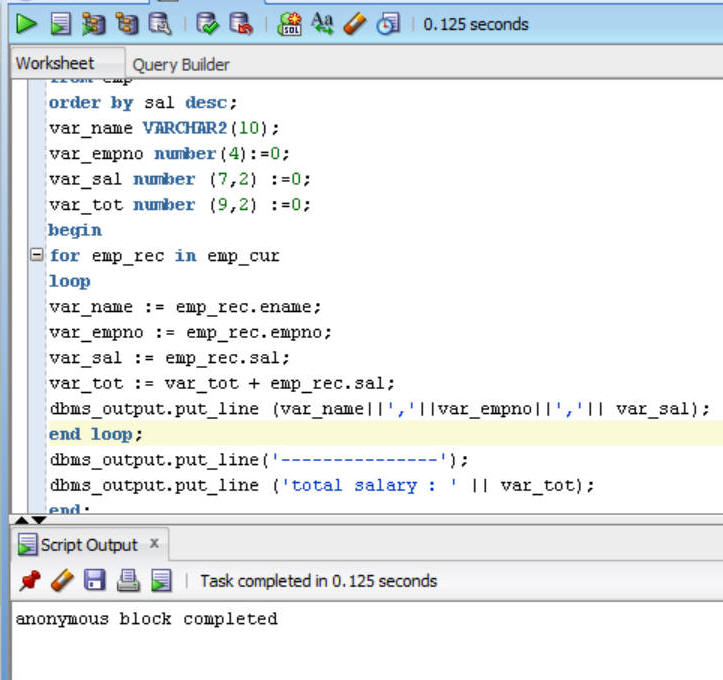Click the 'var_sal := emp_rec.sal;' line
723x680 pixels.
(169, 358)
